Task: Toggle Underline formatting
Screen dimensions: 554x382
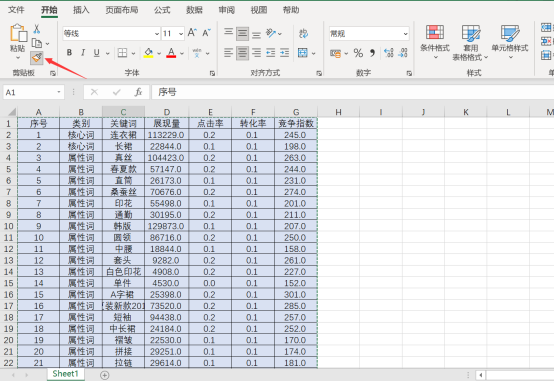Action: pyautogui.click(x=96, y=53)
